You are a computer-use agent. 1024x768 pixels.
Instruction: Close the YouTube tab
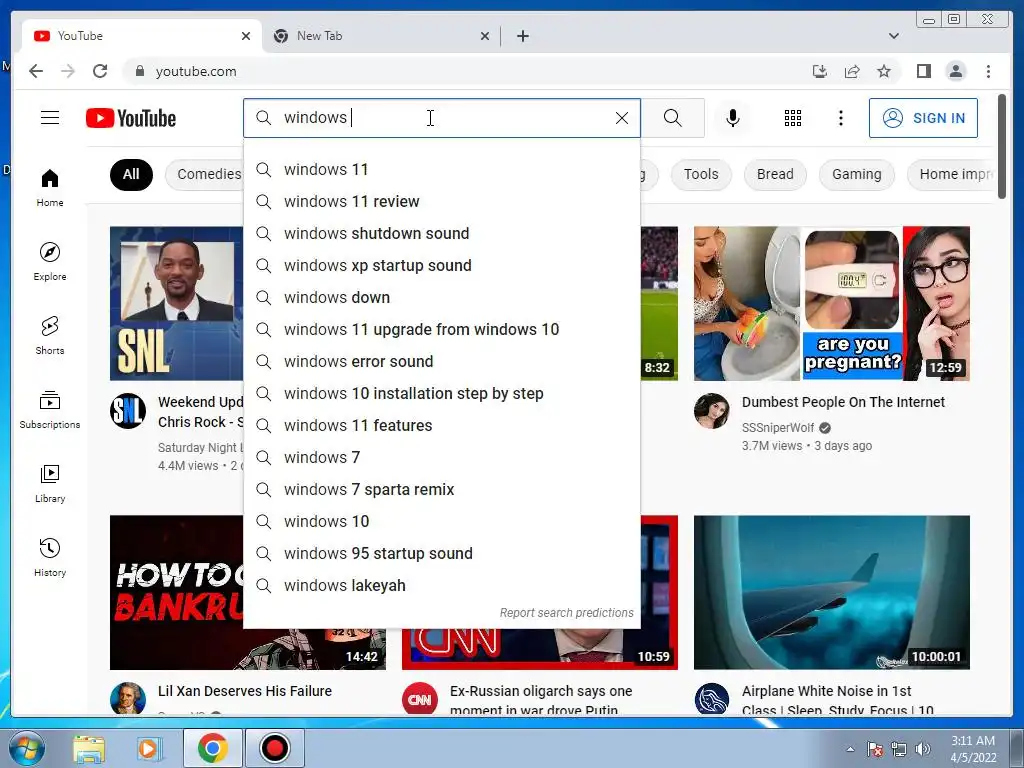coord(246,36)
